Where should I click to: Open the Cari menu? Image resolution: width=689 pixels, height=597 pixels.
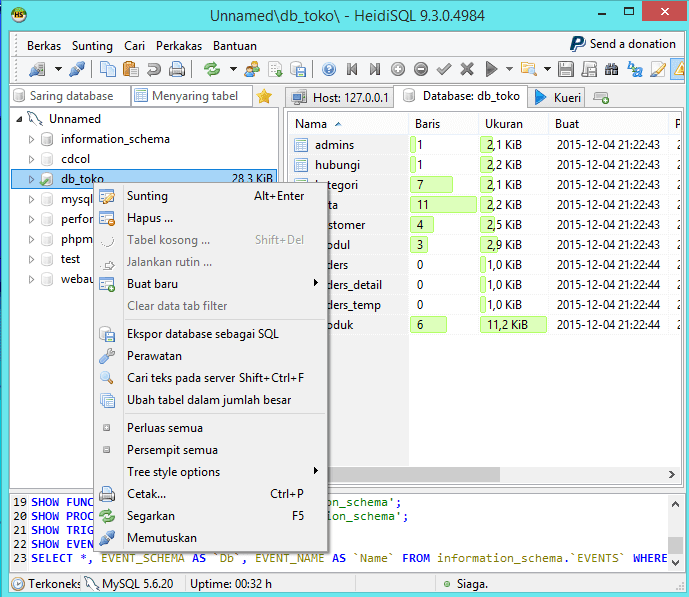tap(134, 46)
